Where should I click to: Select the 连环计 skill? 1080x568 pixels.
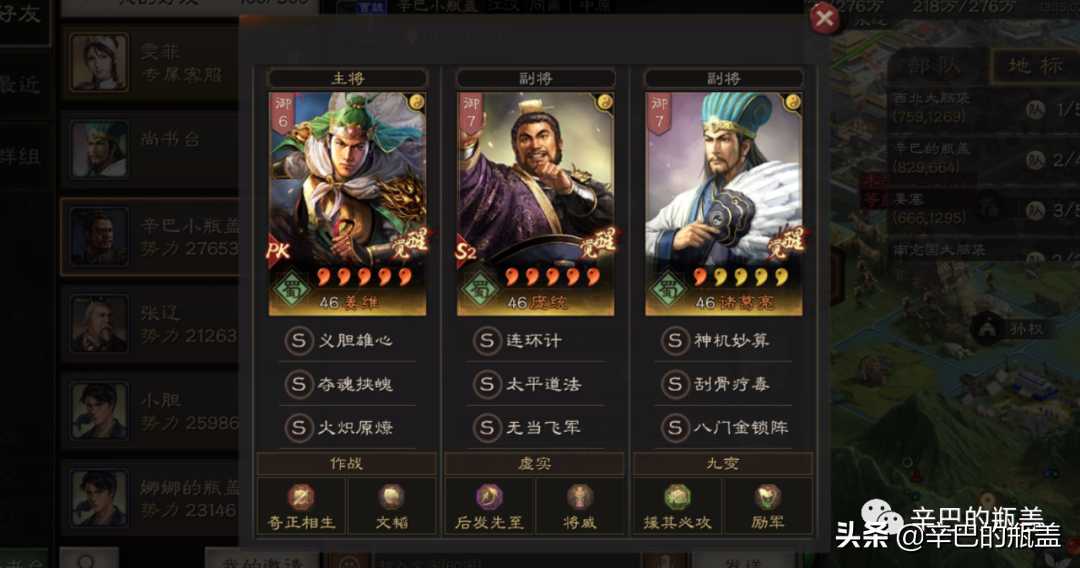(535, 340)
